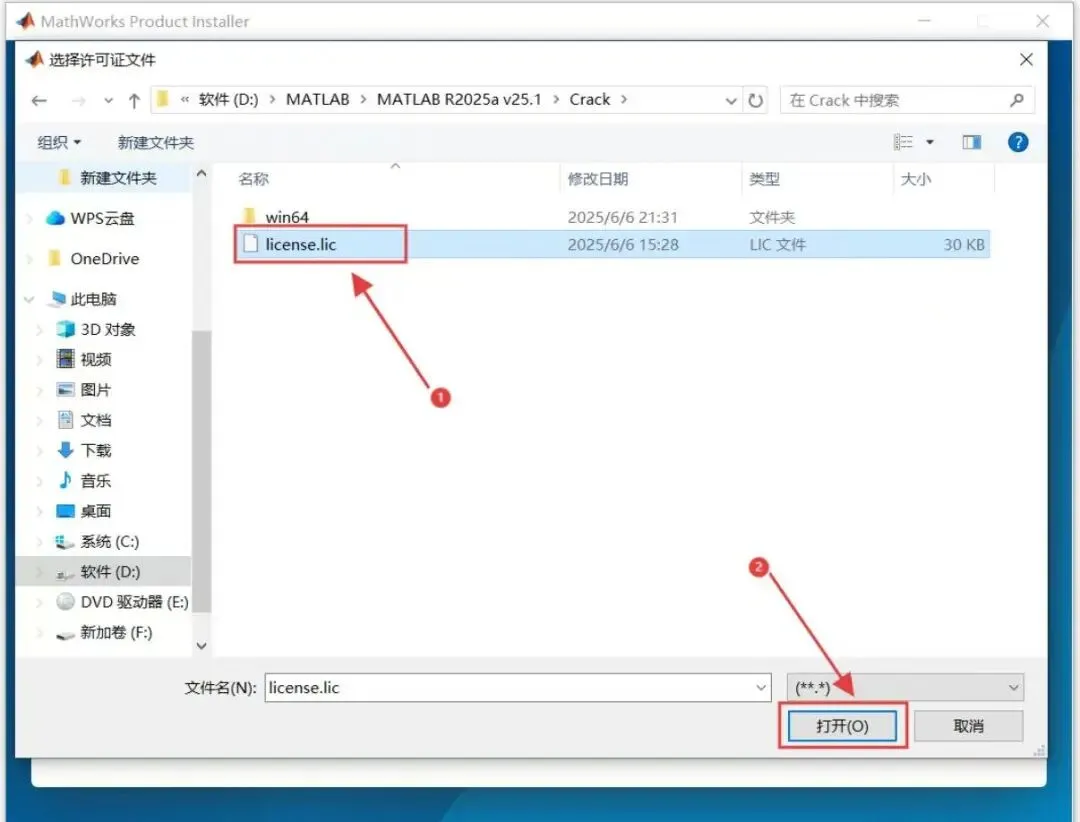Image resolution: width=1080 pixels, height=822 pixels.
Task: Expand the address bar history dropdown
Action: tap(731, 101)
